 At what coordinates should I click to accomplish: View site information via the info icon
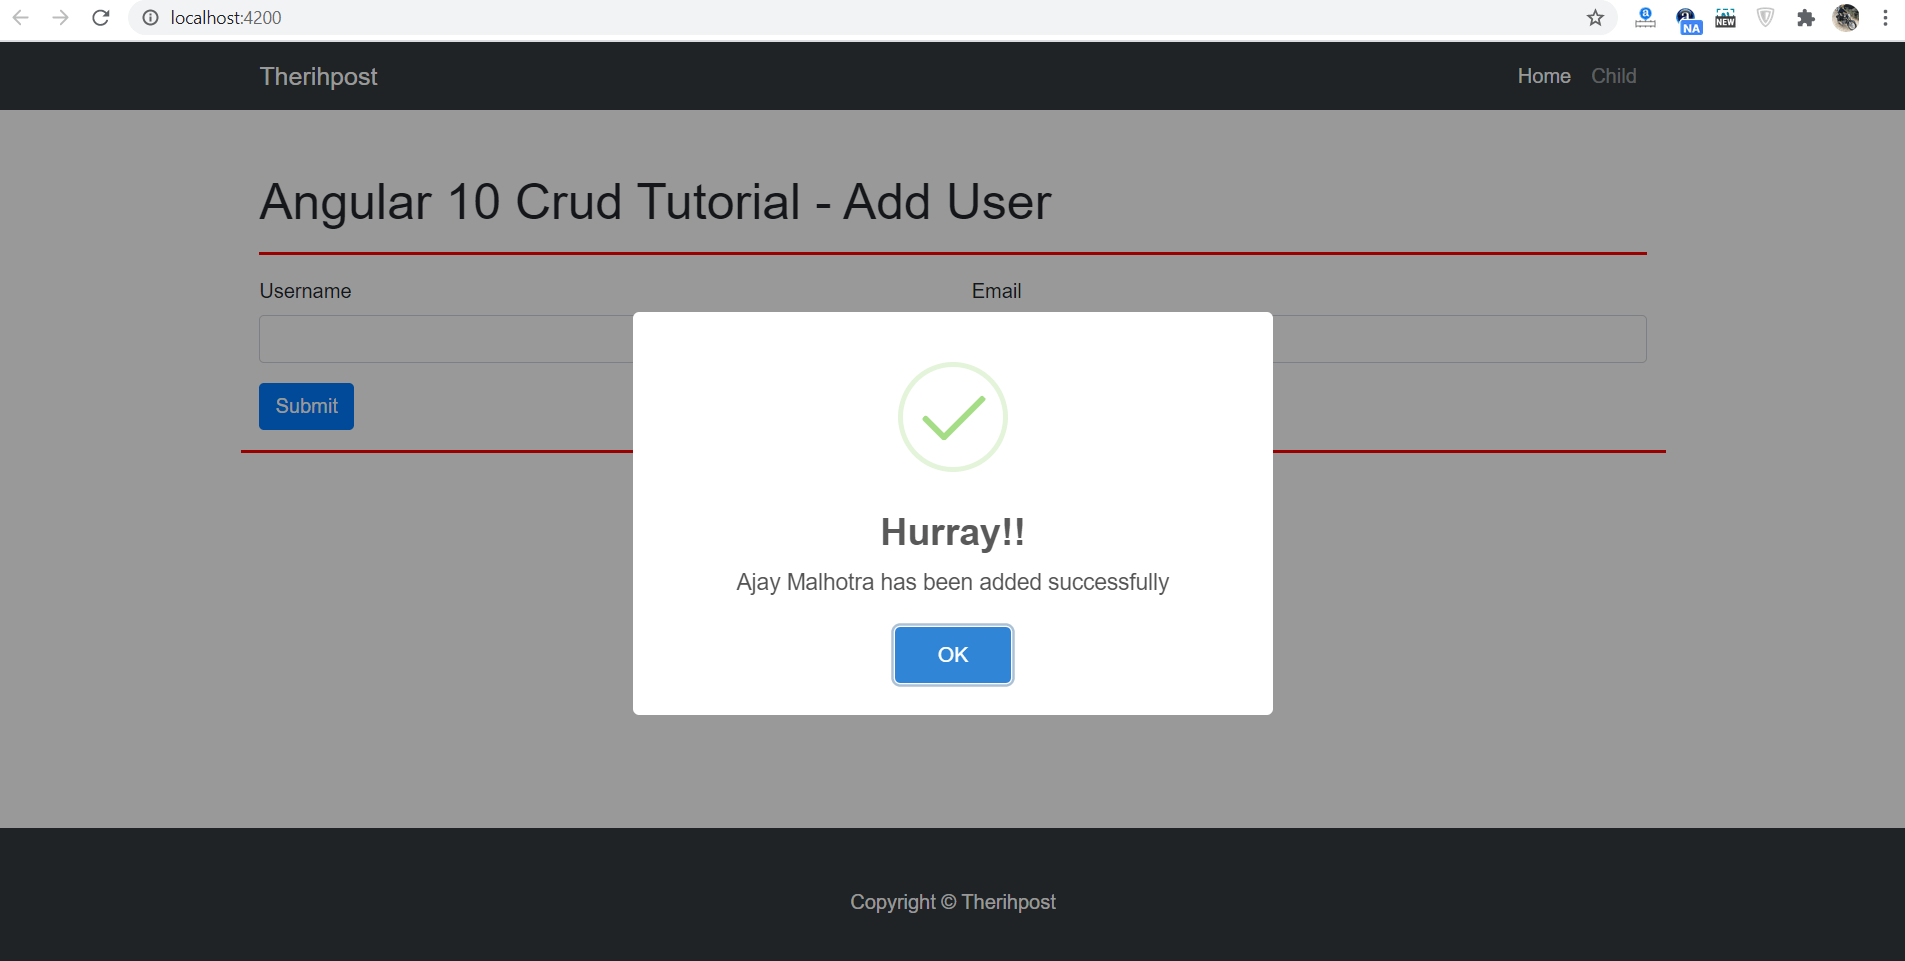coord(150,17)
